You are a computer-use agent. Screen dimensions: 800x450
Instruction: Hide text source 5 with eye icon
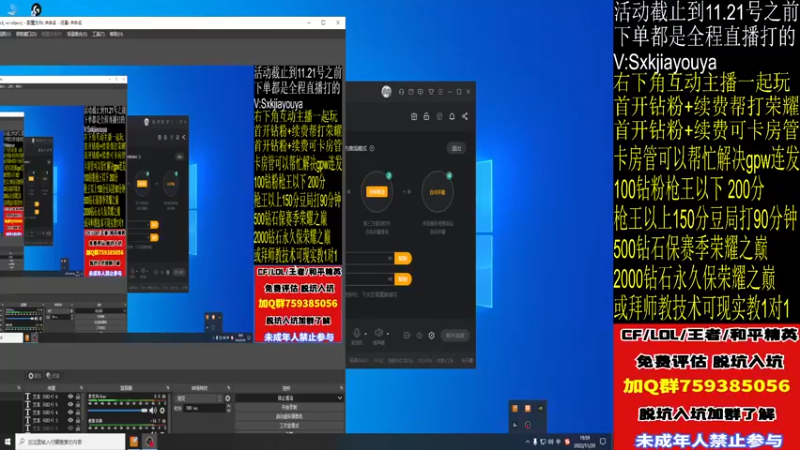pos(70,405)
